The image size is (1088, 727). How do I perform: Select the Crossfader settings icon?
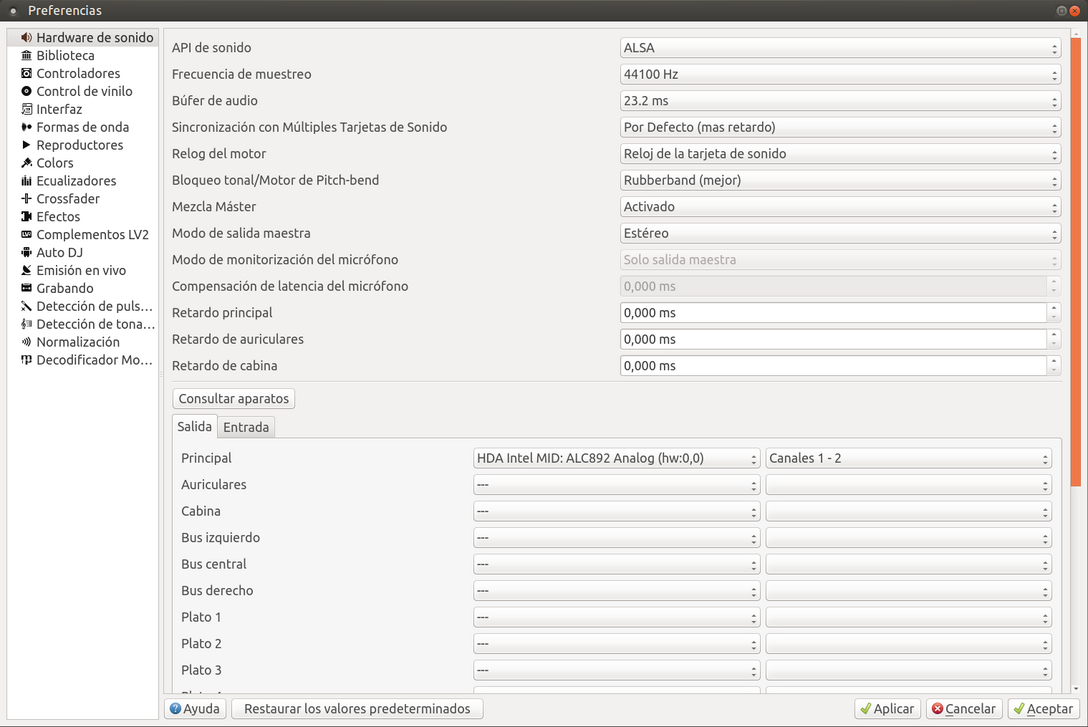[x=63, y=198]
